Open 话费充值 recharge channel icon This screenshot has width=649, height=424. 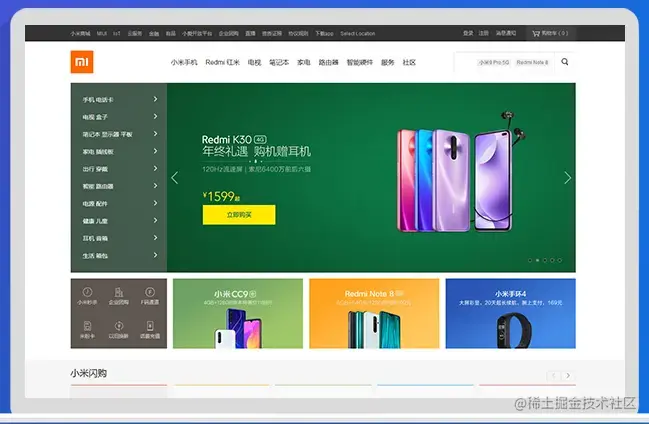click(x=150, y=330)
